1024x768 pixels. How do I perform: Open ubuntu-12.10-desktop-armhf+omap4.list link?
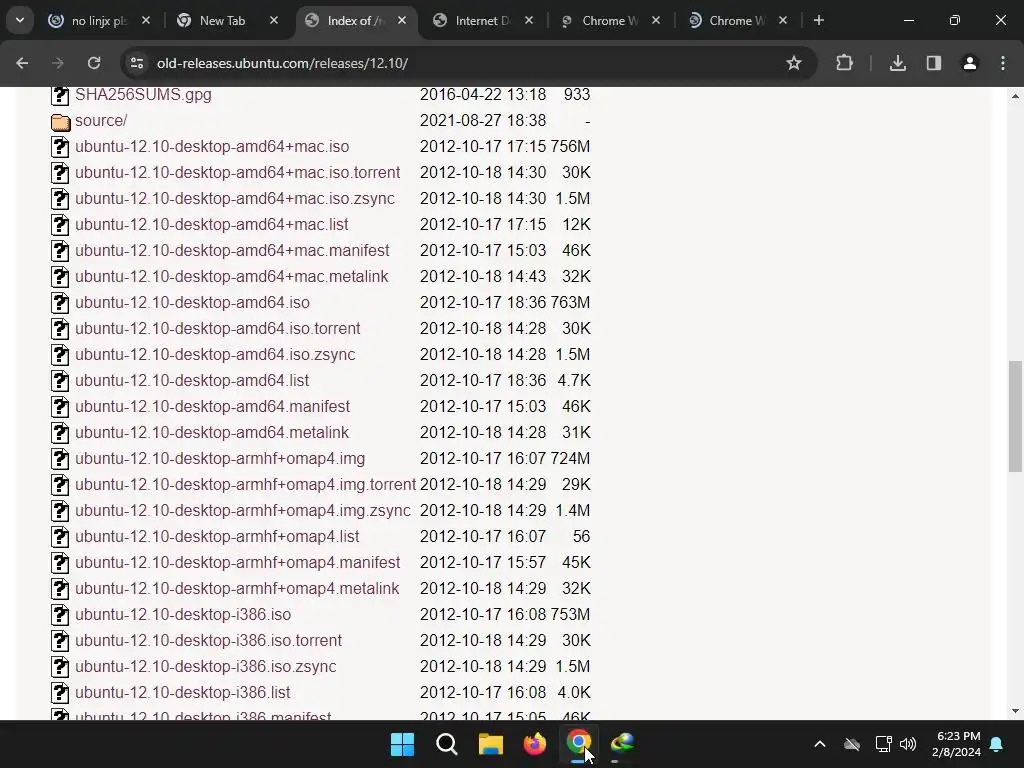pos(217,536)
